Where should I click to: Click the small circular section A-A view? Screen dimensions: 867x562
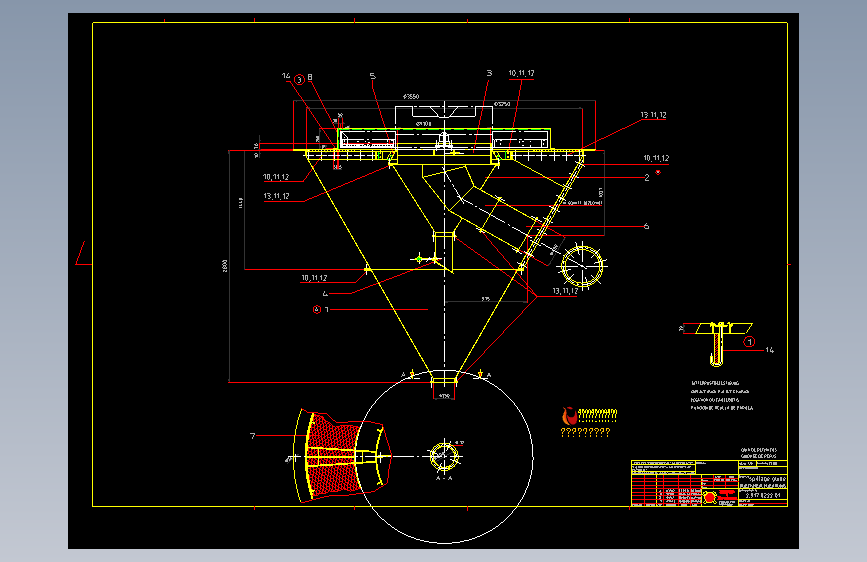[x=444, y=456]
